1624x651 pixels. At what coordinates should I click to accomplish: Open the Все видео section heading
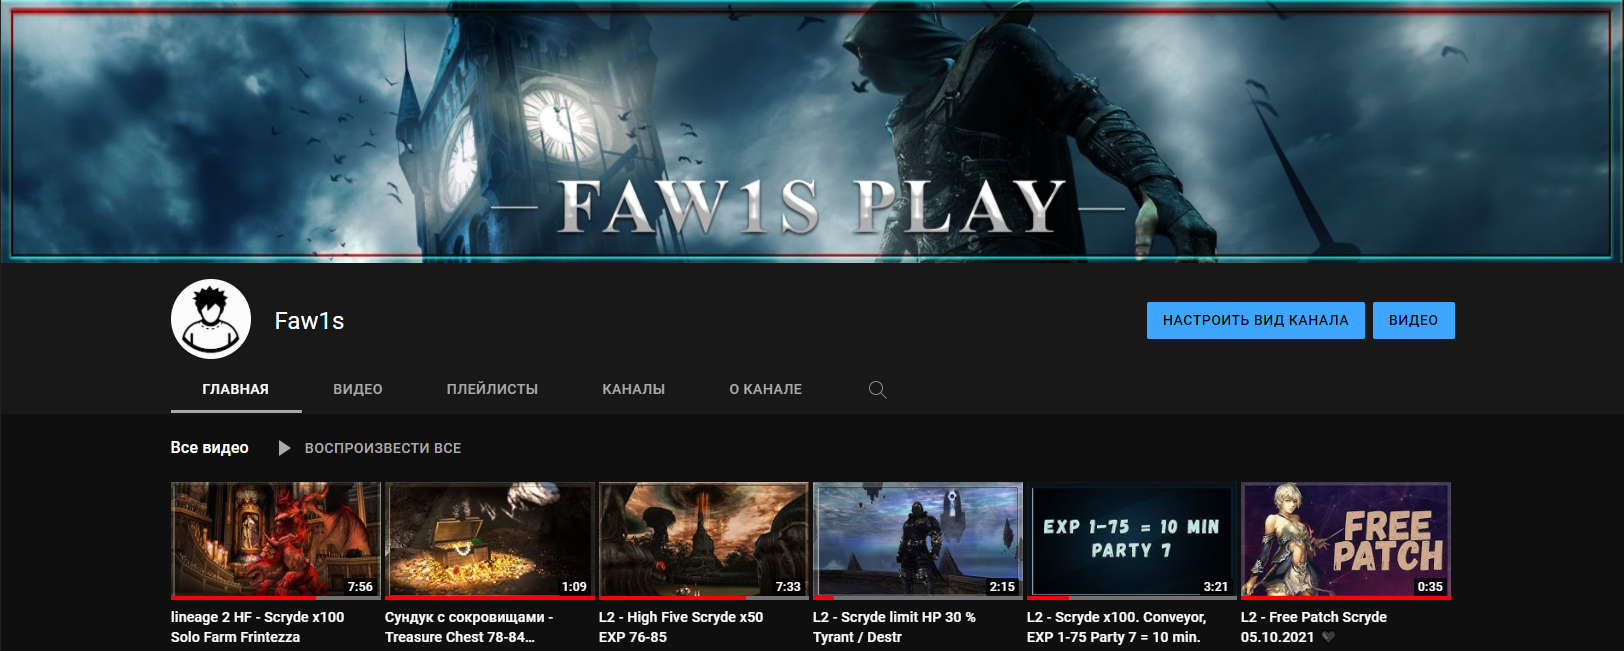(x=209, y=448)
